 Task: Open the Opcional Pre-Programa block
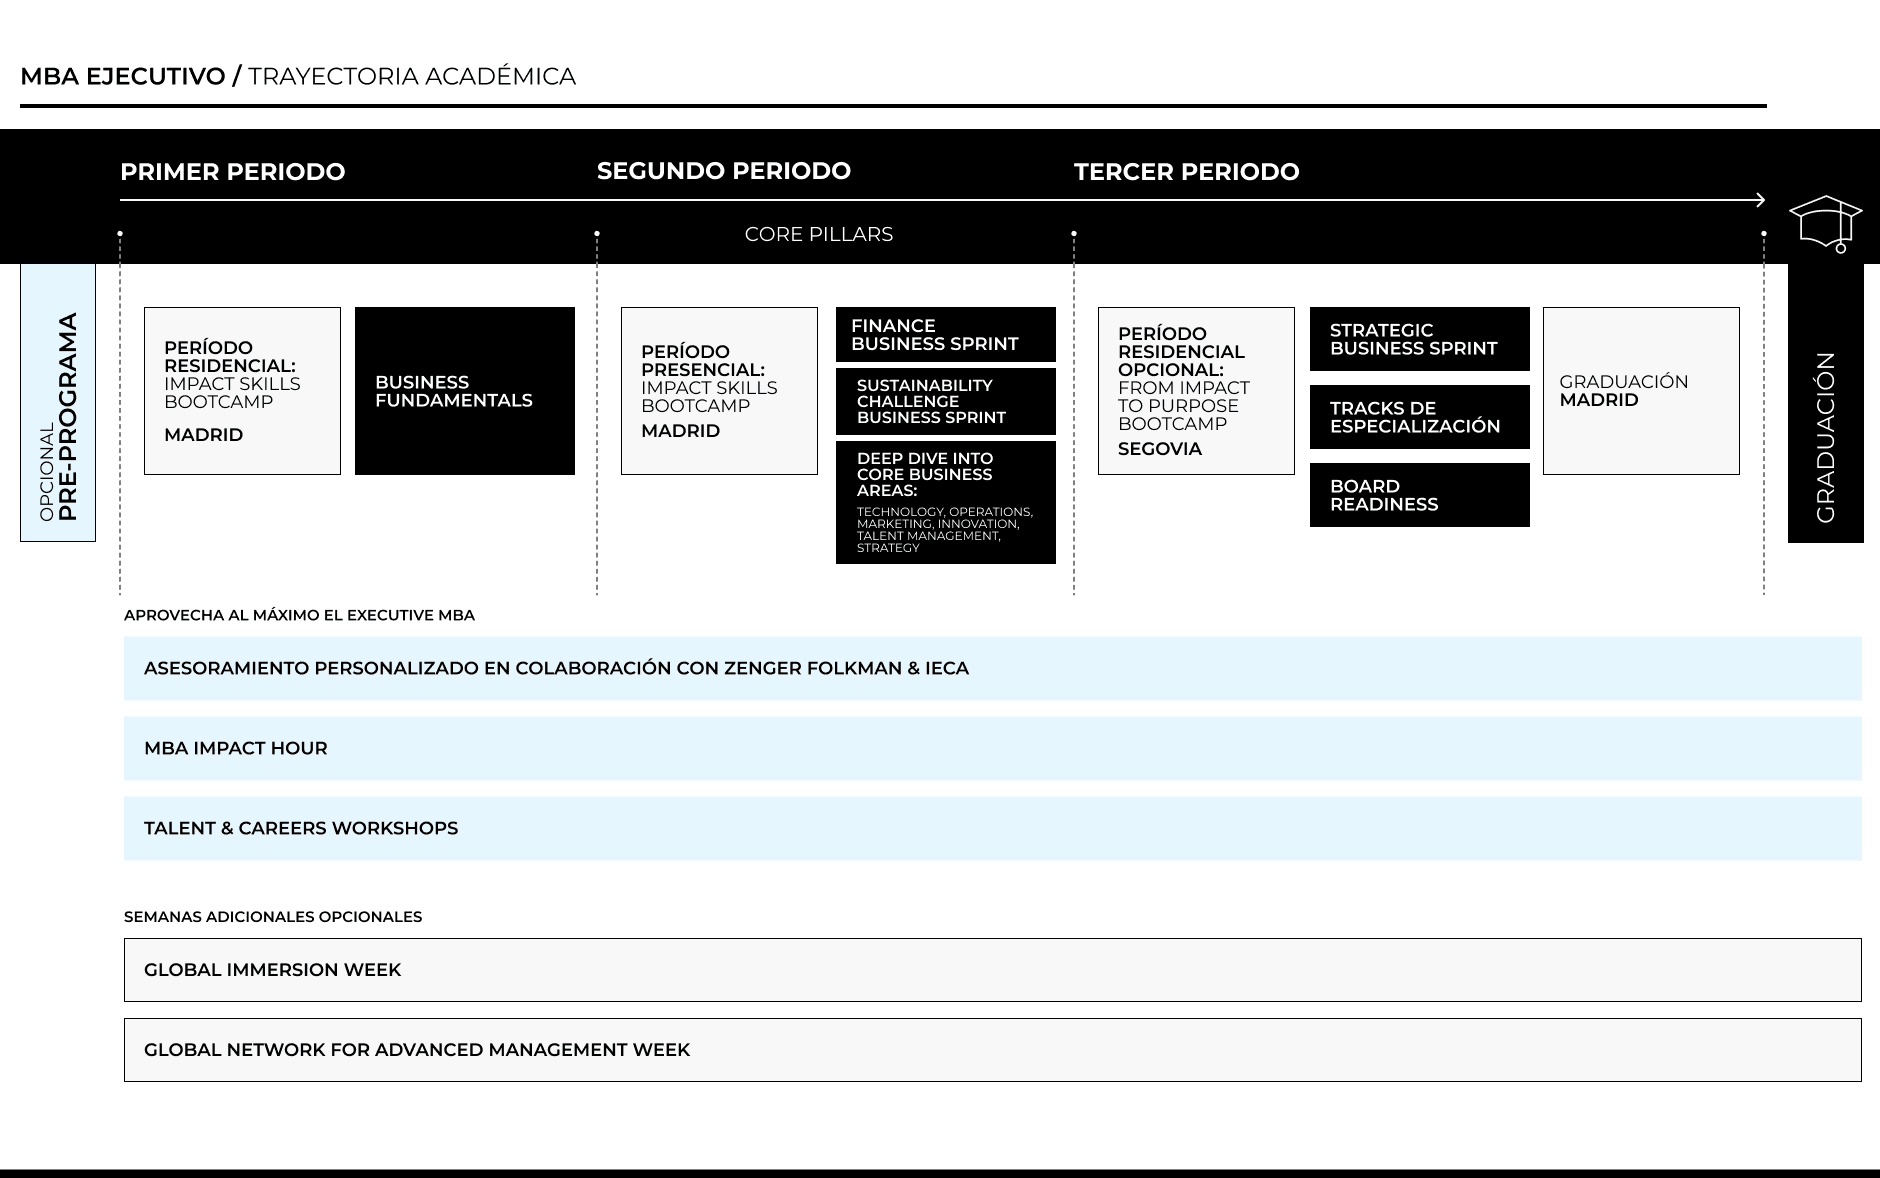(58, 403)
